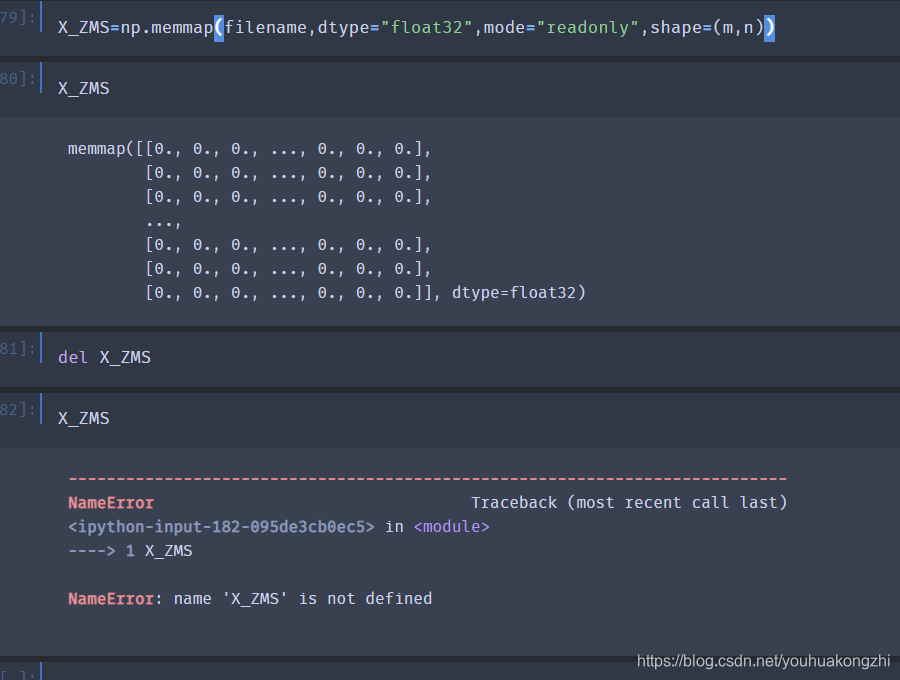
Task: Click the "79]:" cell prompt label
Action: point(18,17)
